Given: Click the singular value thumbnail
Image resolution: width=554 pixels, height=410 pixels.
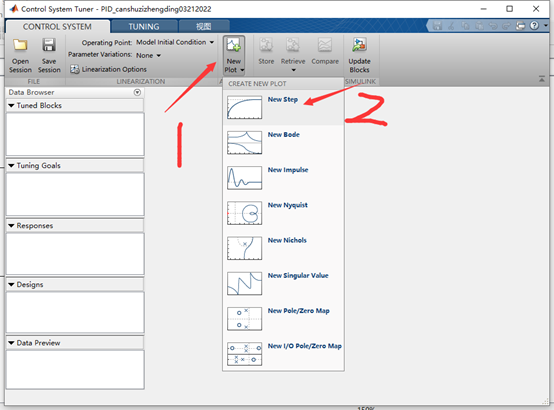Looking at the screenshot, I should pyautogui.click(x=244, y=283).
